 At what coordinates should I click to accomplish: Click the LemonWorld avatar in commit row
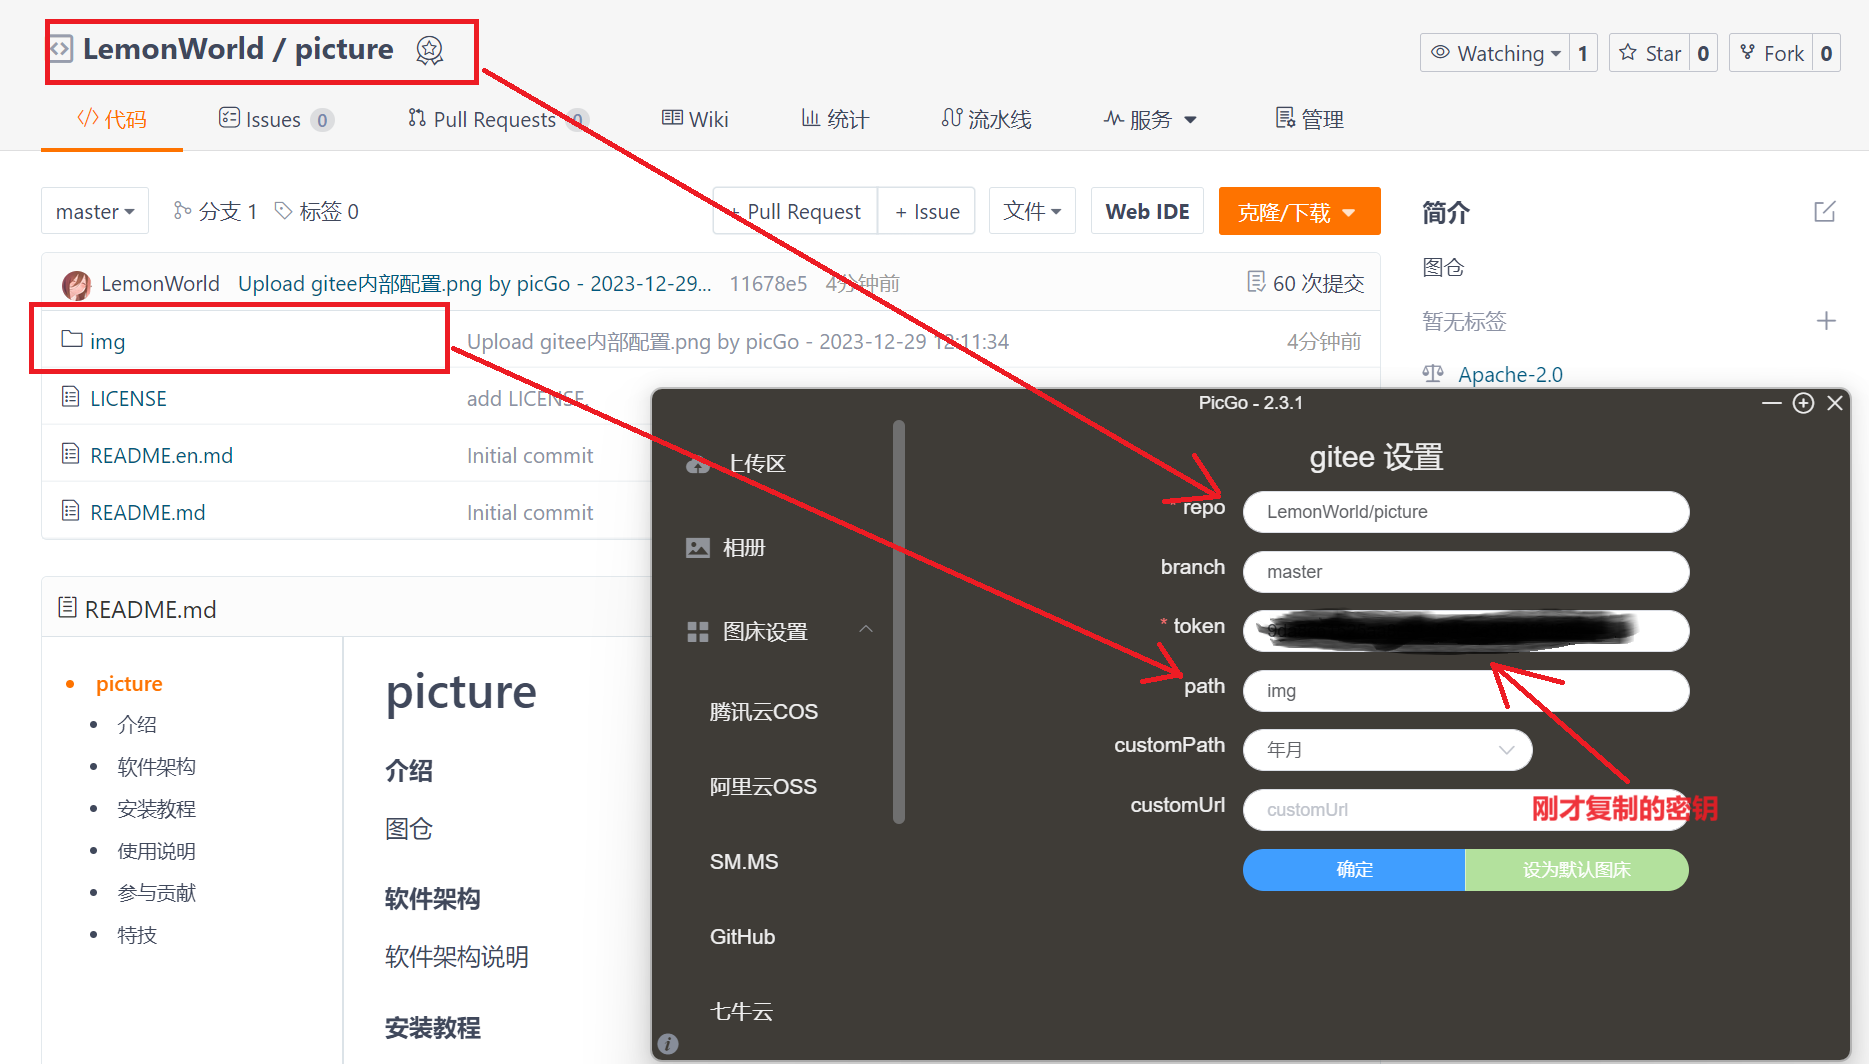tap(76, 285)
